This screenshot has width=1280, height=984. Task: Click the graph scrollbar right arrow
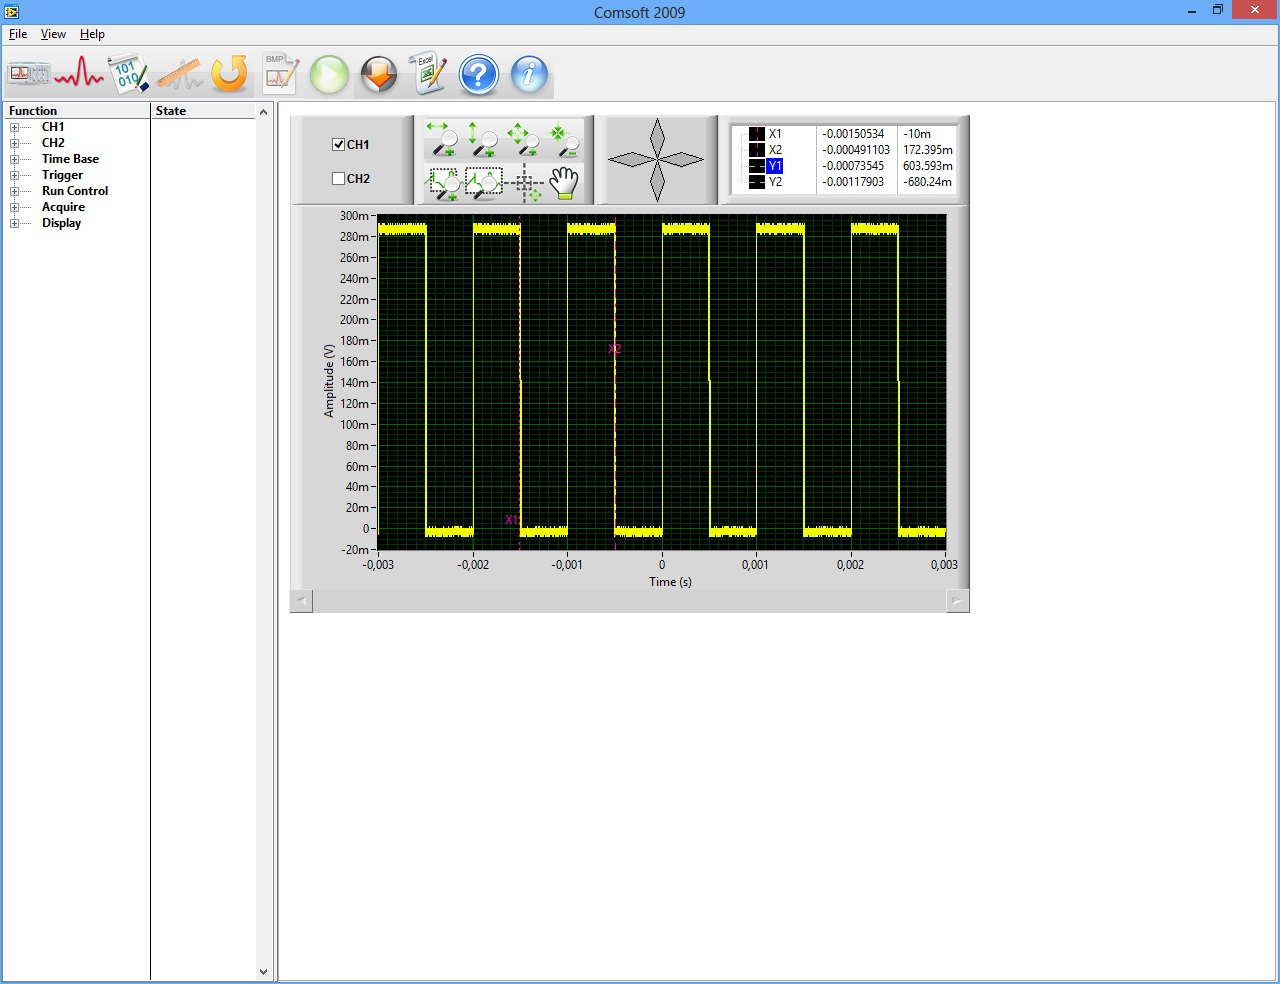(957, 601)
